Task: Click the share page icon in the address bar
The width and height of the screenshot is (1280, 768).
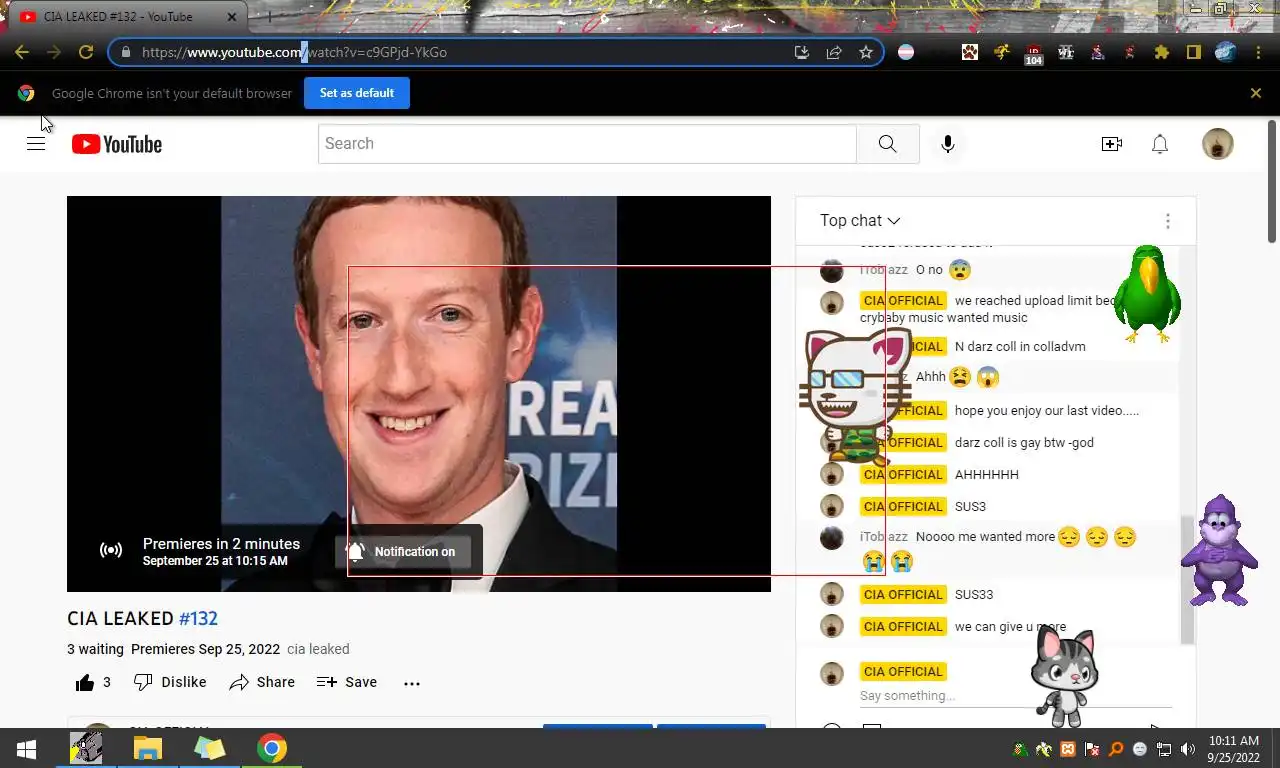Action: pyautogui.click(x=834, y=52)
